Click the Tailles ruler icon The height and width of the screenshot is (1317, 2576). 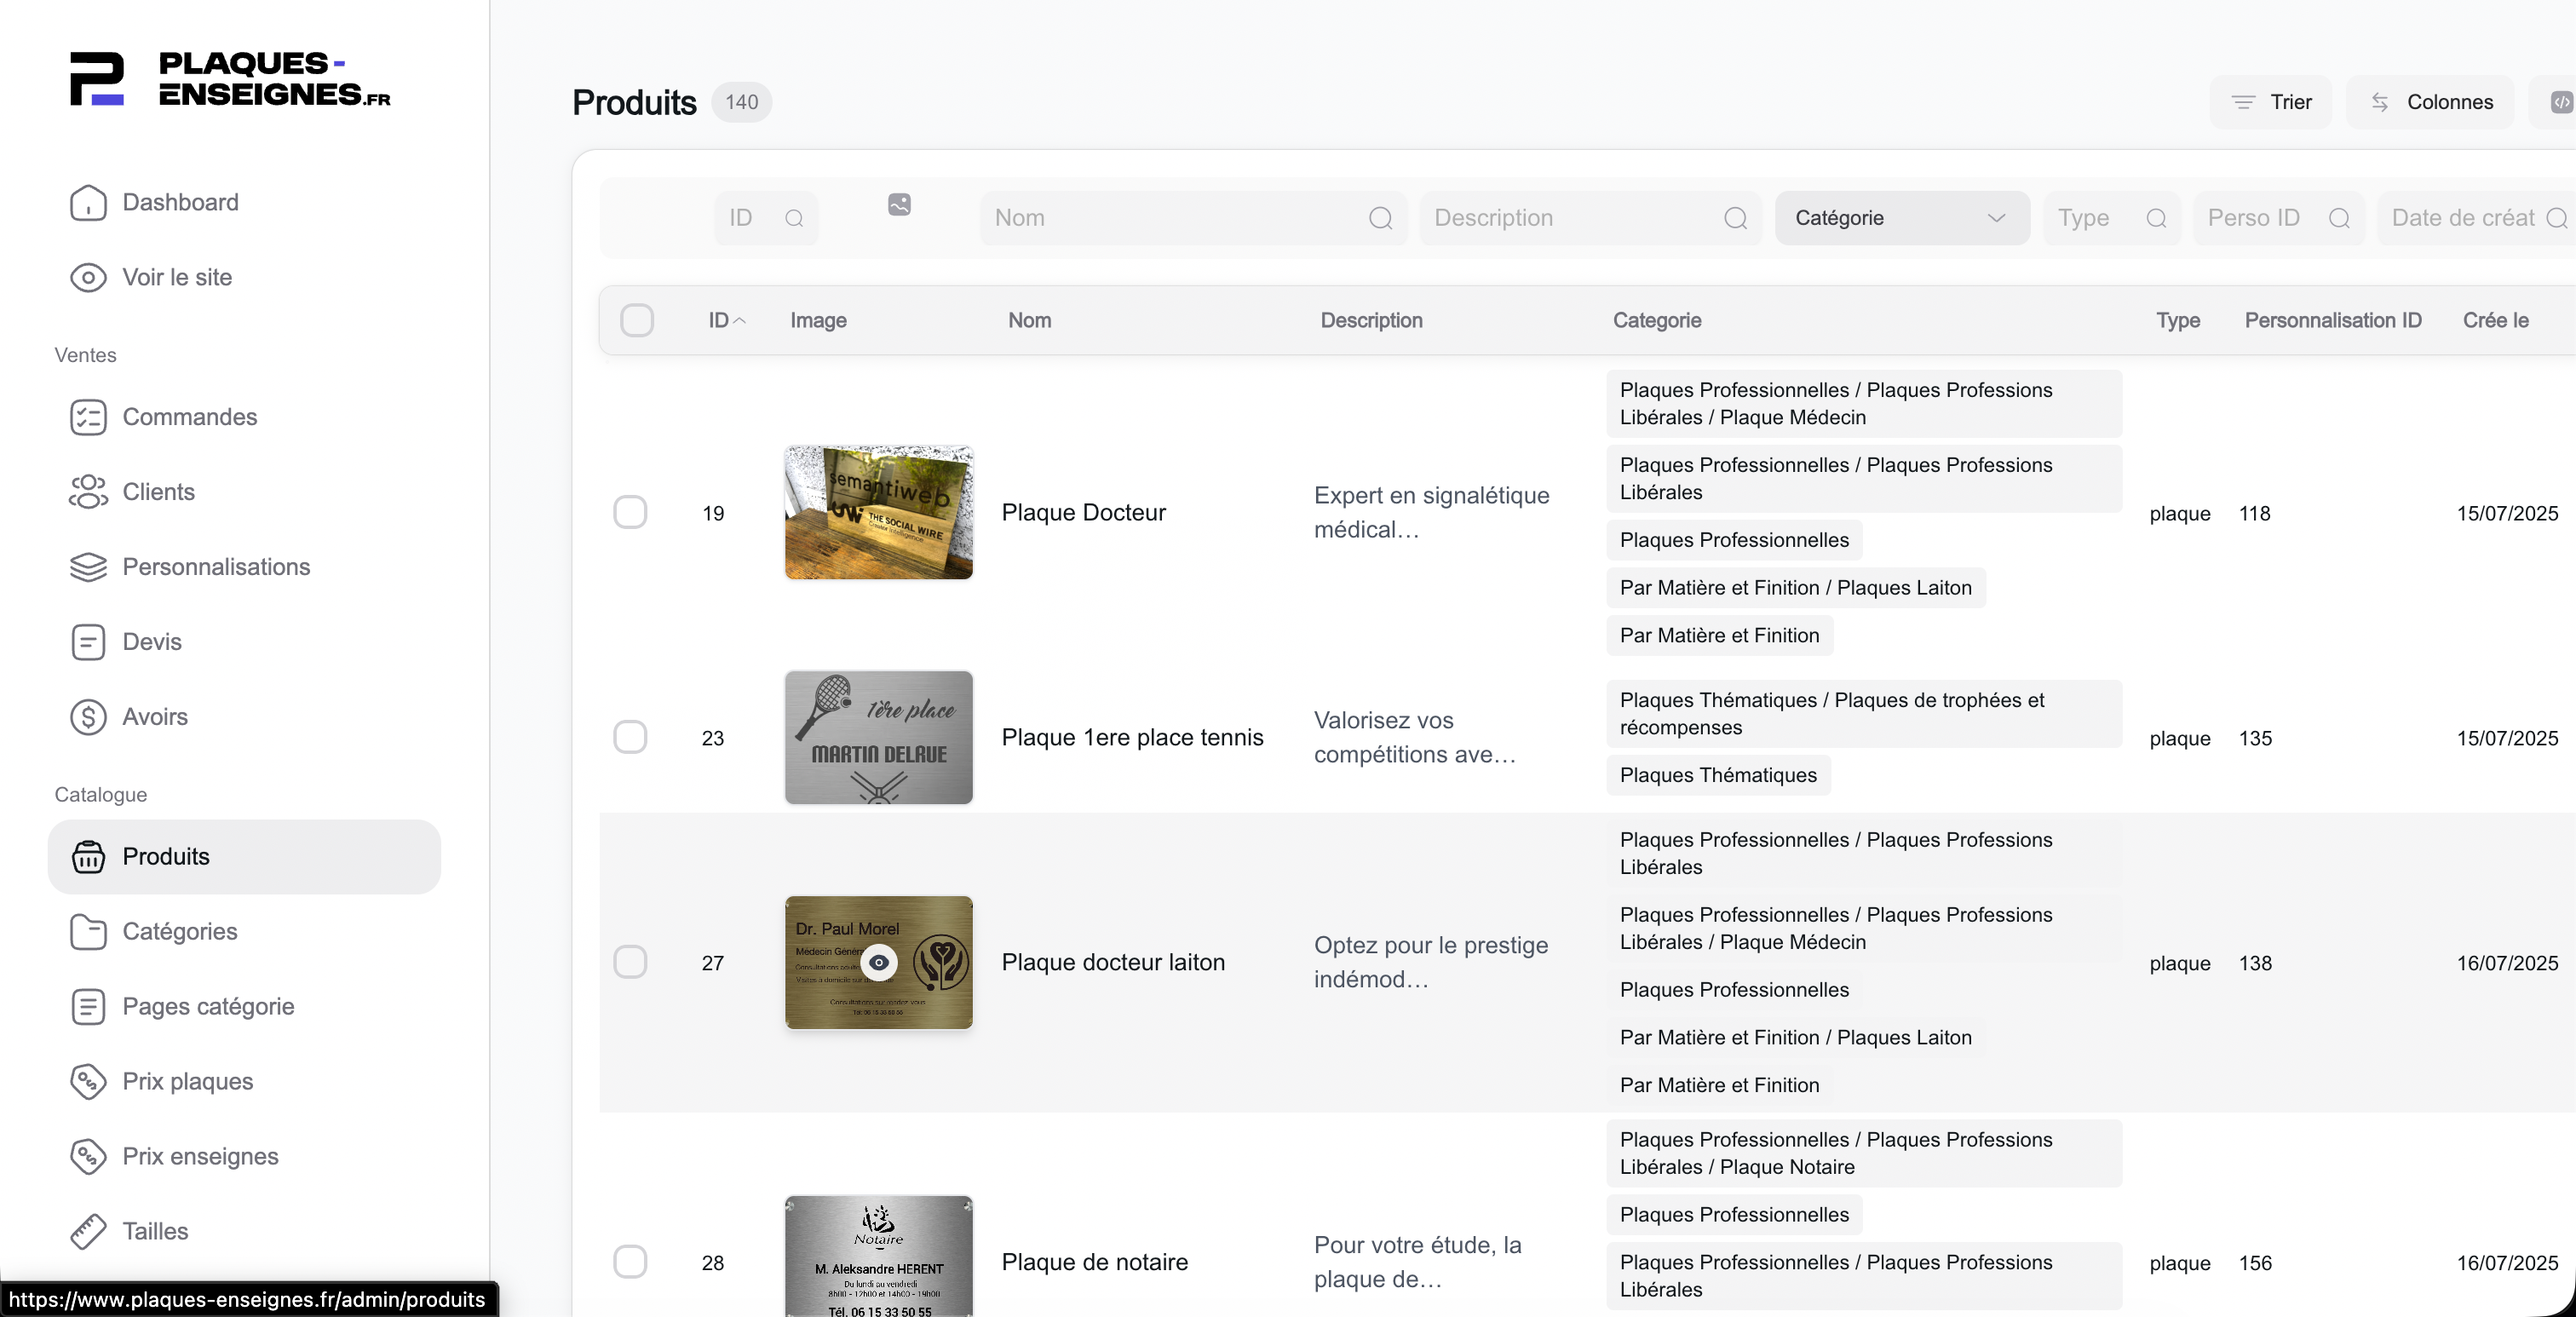click(x=88, y=1232)
